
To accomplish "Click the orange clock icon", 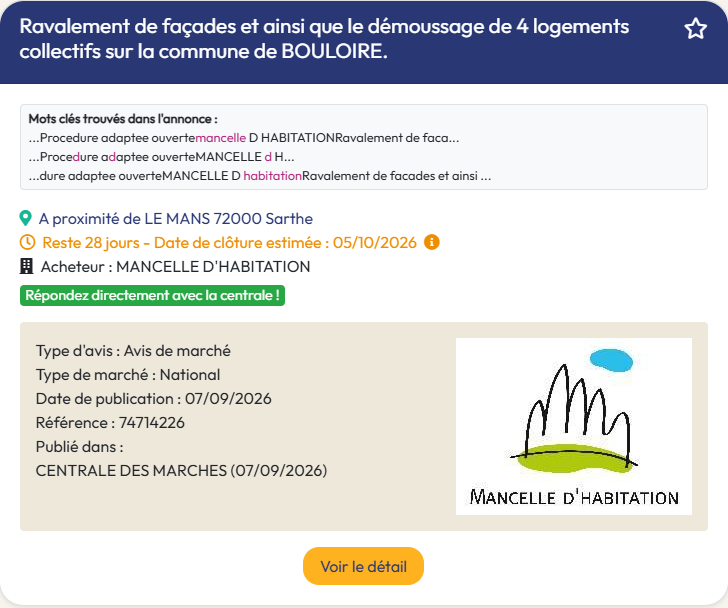I will (x=27, y=242).
